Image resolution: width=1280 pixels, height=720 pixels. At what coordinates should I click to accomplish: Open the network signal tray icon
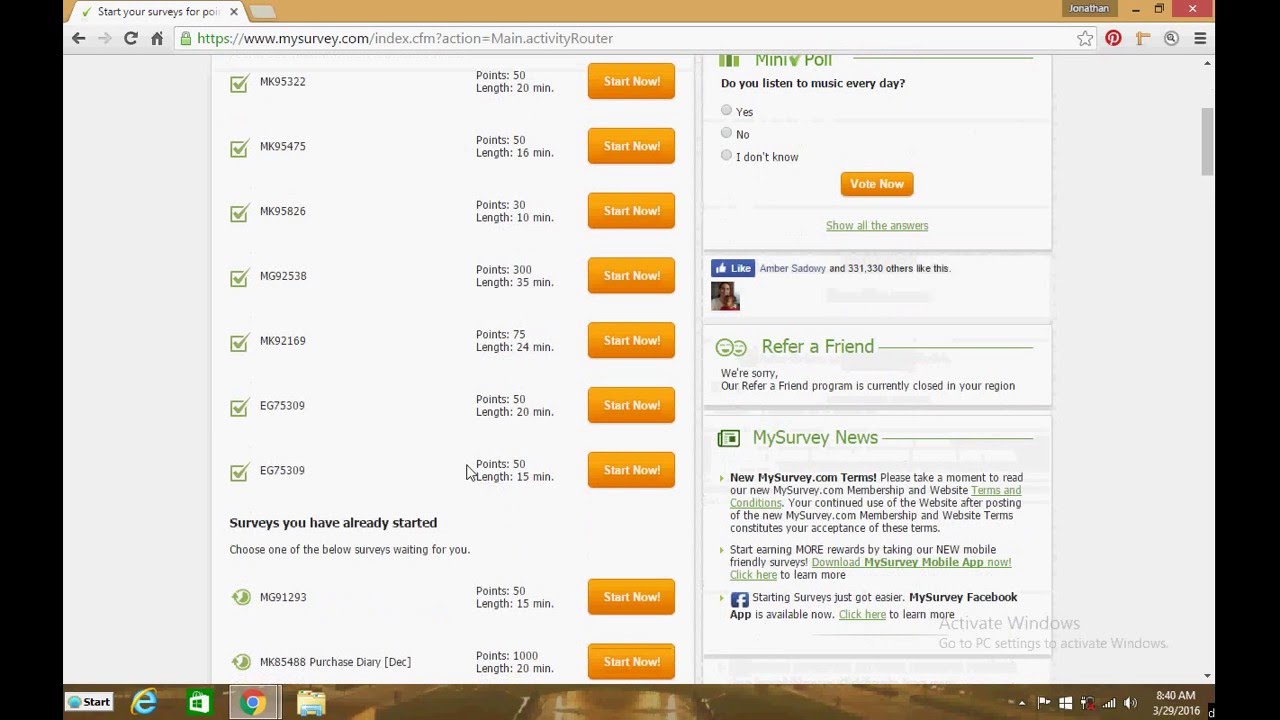click(x=1109, y=703)
